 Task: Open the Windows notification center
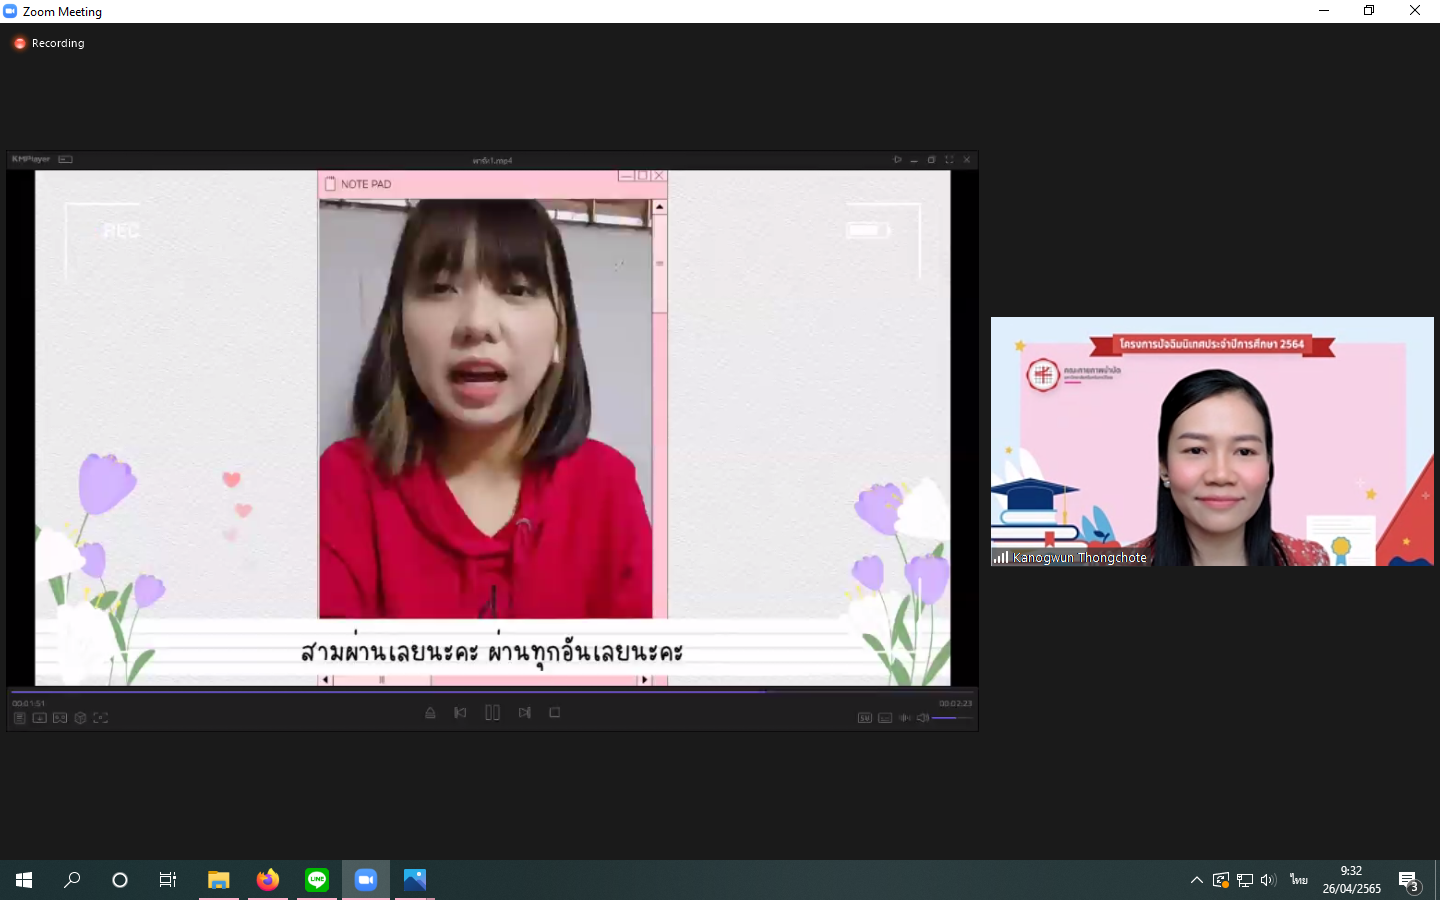coord(1409,881)
